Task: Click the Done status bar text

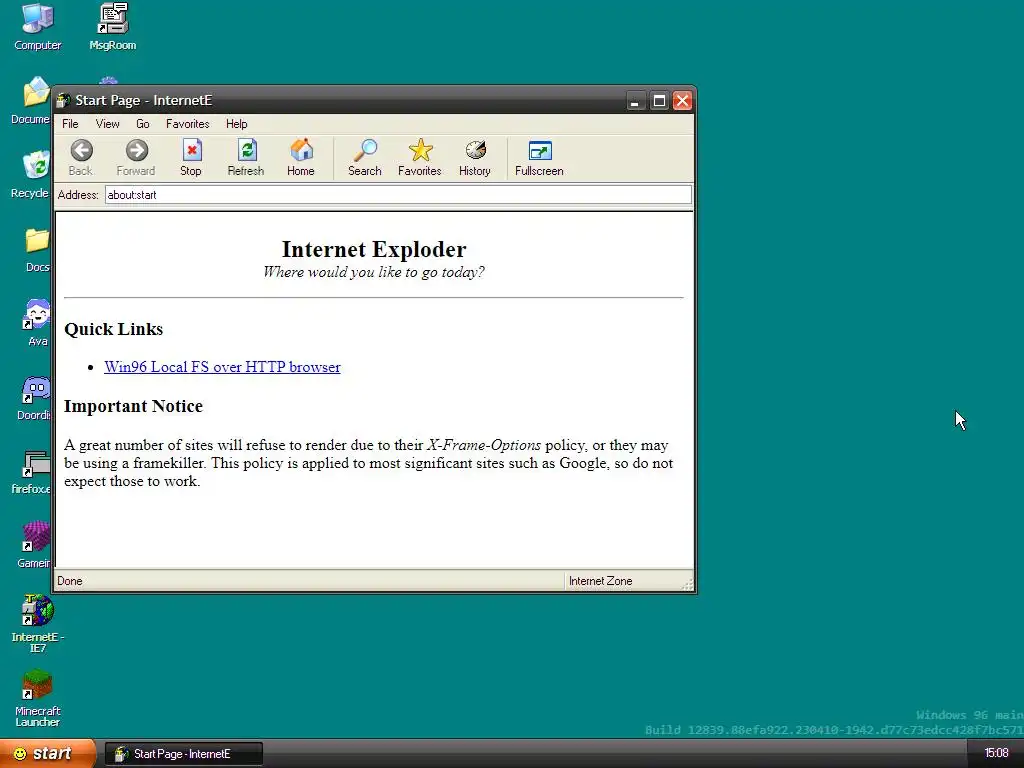Action: [x=69, y=581]
